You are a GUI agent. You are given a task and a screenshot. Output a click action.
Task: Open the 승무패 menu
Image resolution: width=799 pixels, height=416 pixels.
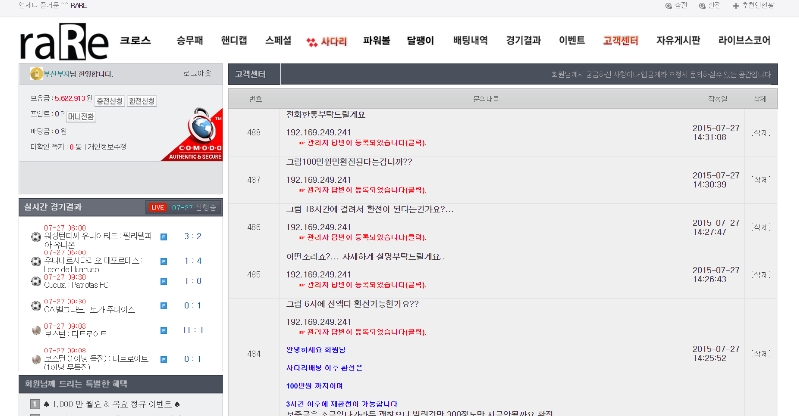click(x=190, y=41)
